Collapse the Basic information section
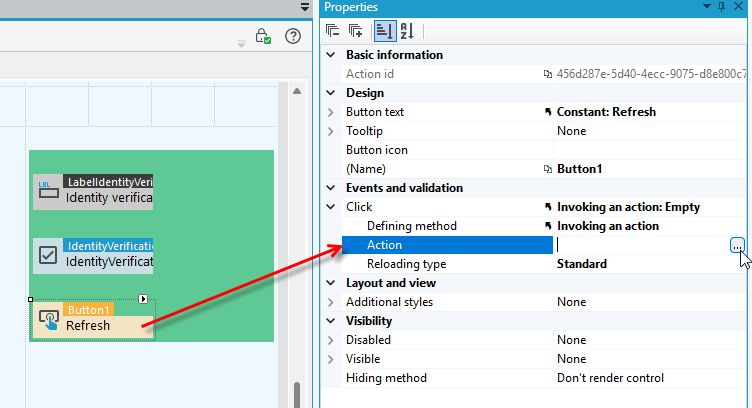 (331, 55)
